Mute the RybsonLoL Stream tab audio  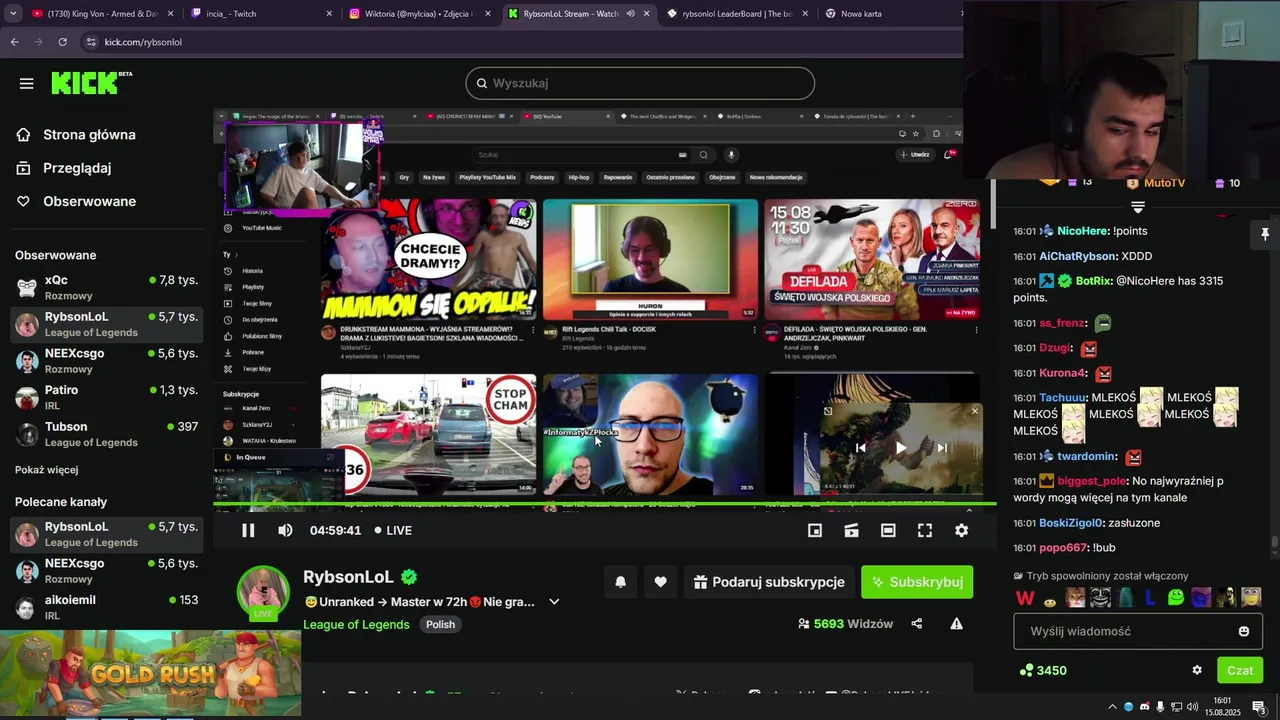click(630, 14)
